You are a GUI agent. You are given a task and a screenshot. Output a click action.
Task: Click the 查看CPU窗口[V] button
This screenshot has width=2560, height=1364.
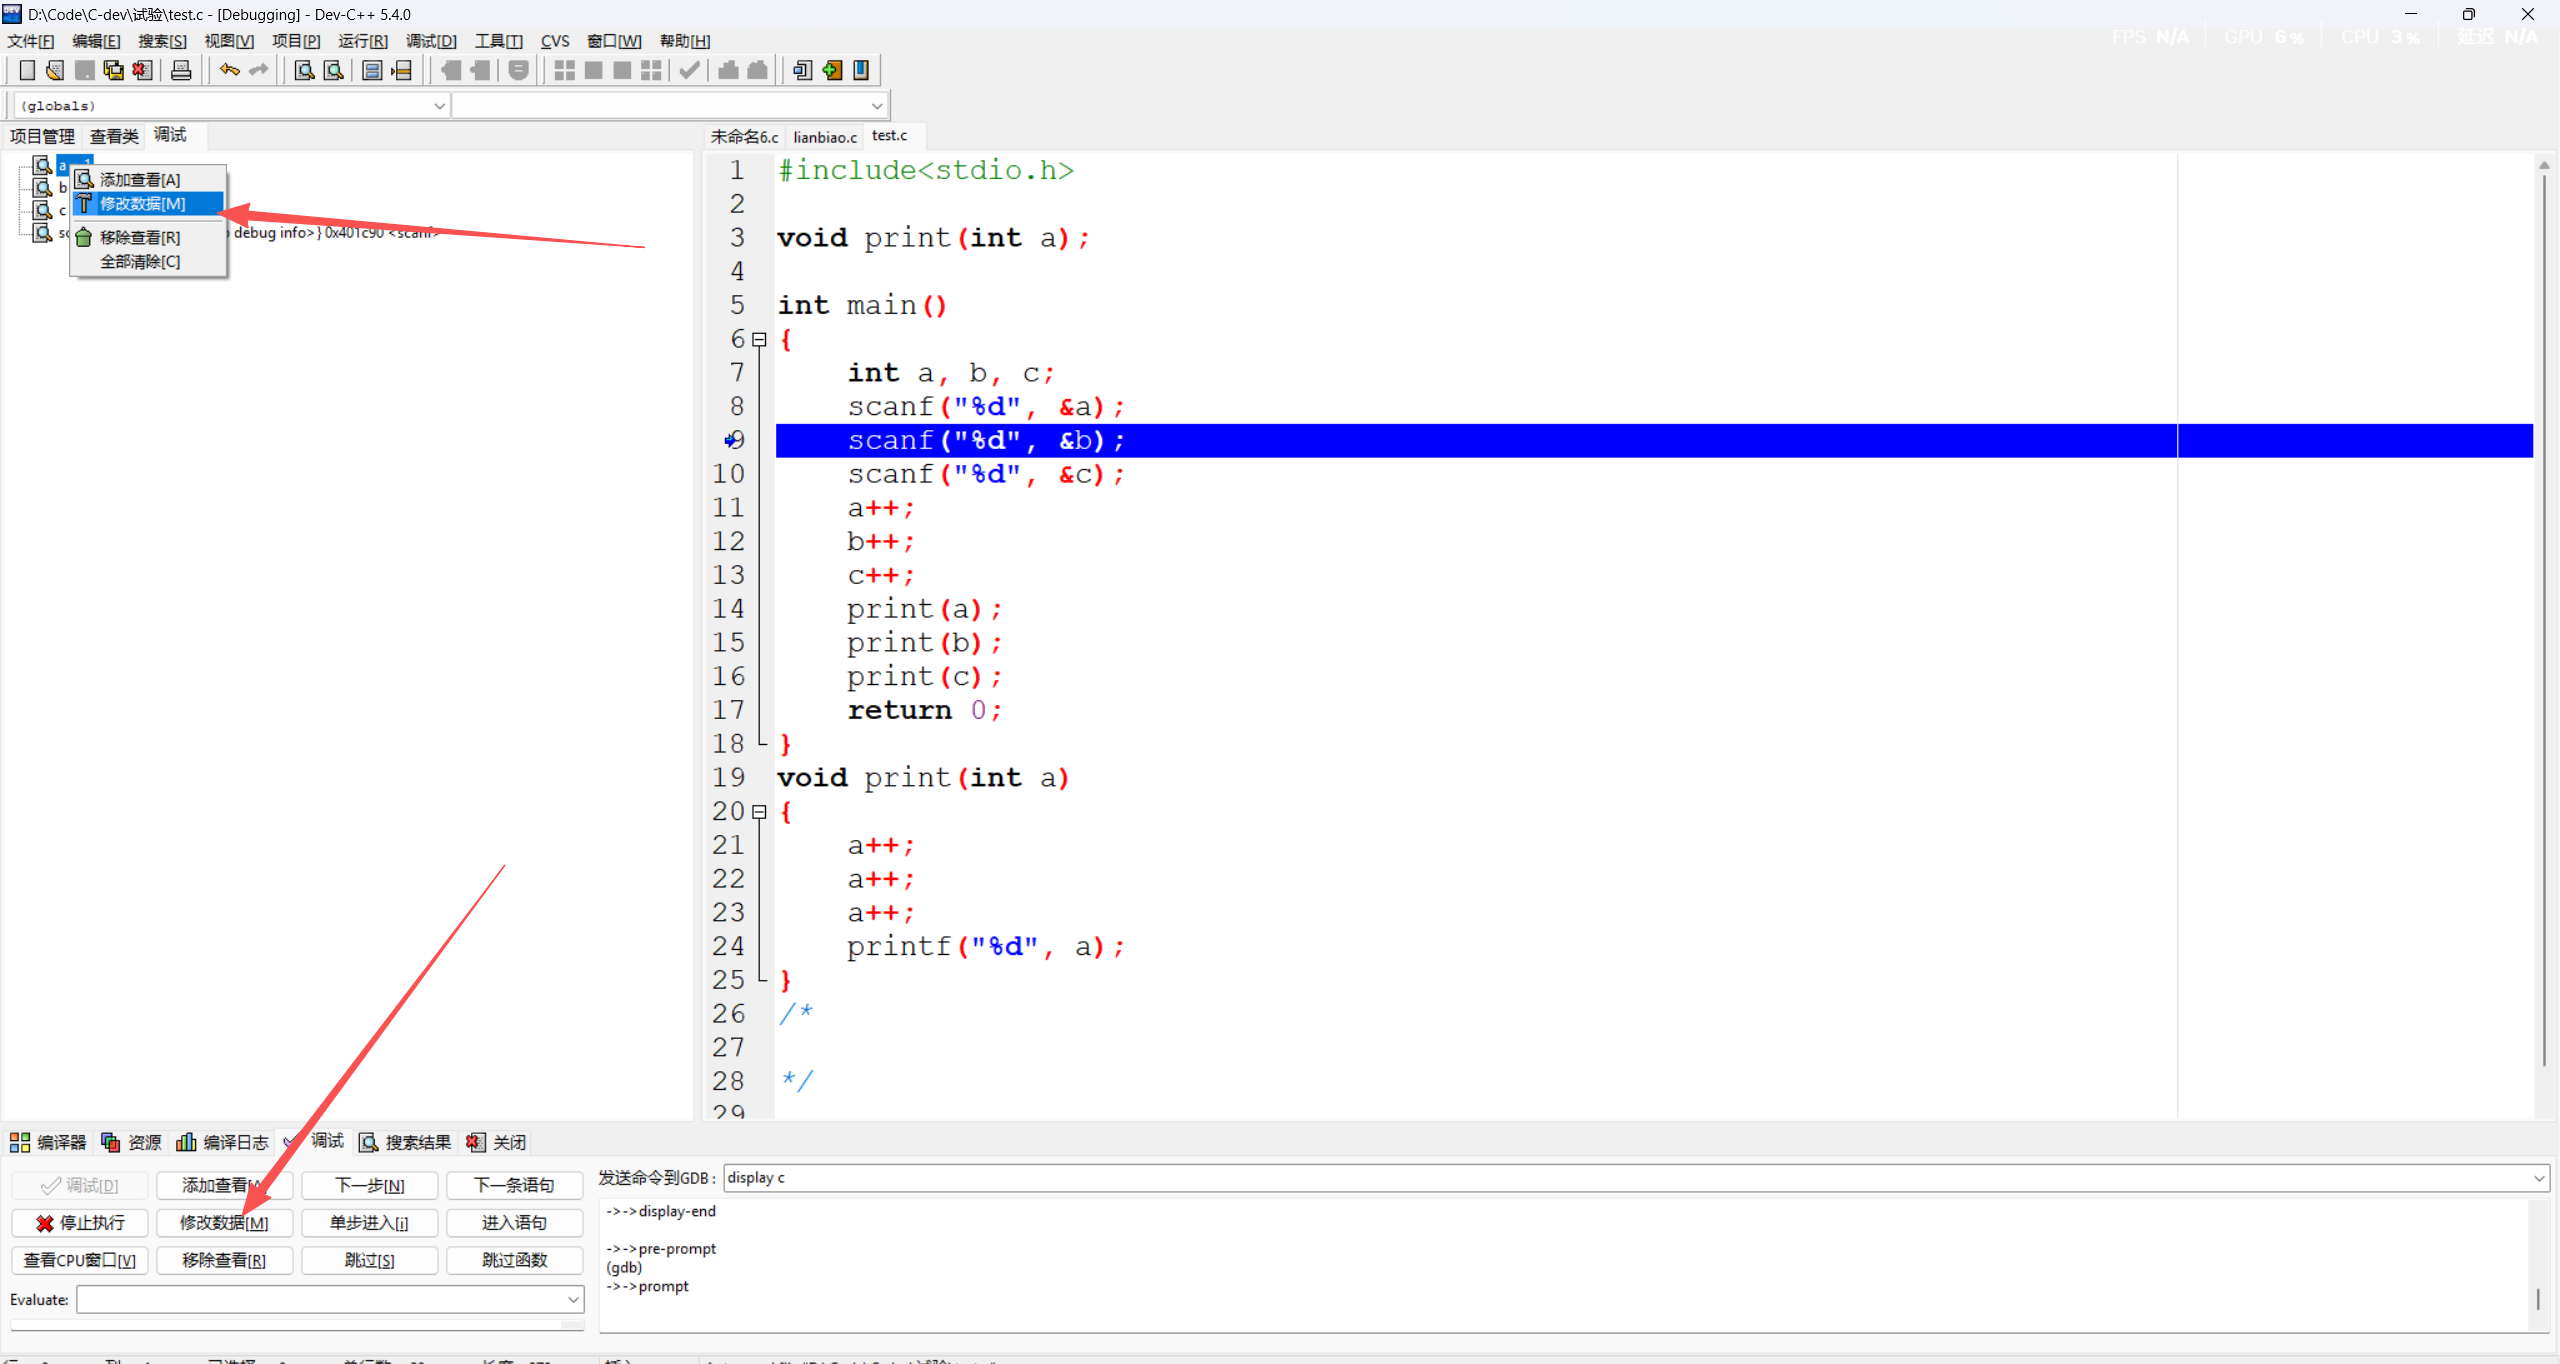click(80, 1260)
